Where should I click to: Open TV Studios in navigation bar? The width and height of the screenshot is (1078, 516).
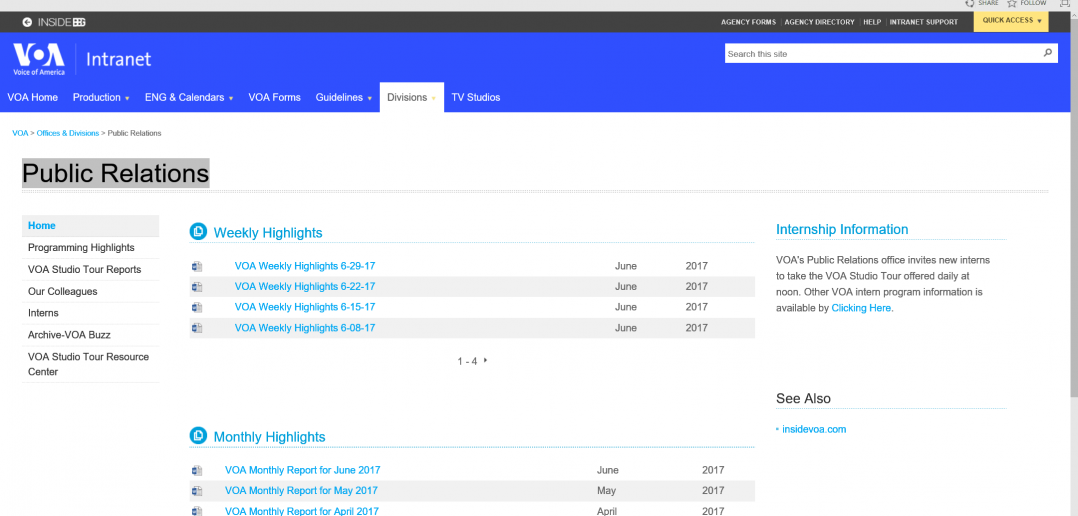click(476, 98)
